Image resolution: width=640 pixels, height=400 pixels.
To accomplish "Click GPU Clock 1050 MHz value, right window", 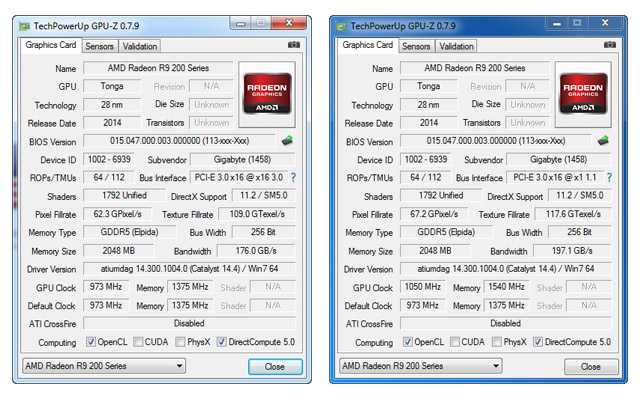I will (422, 287).
